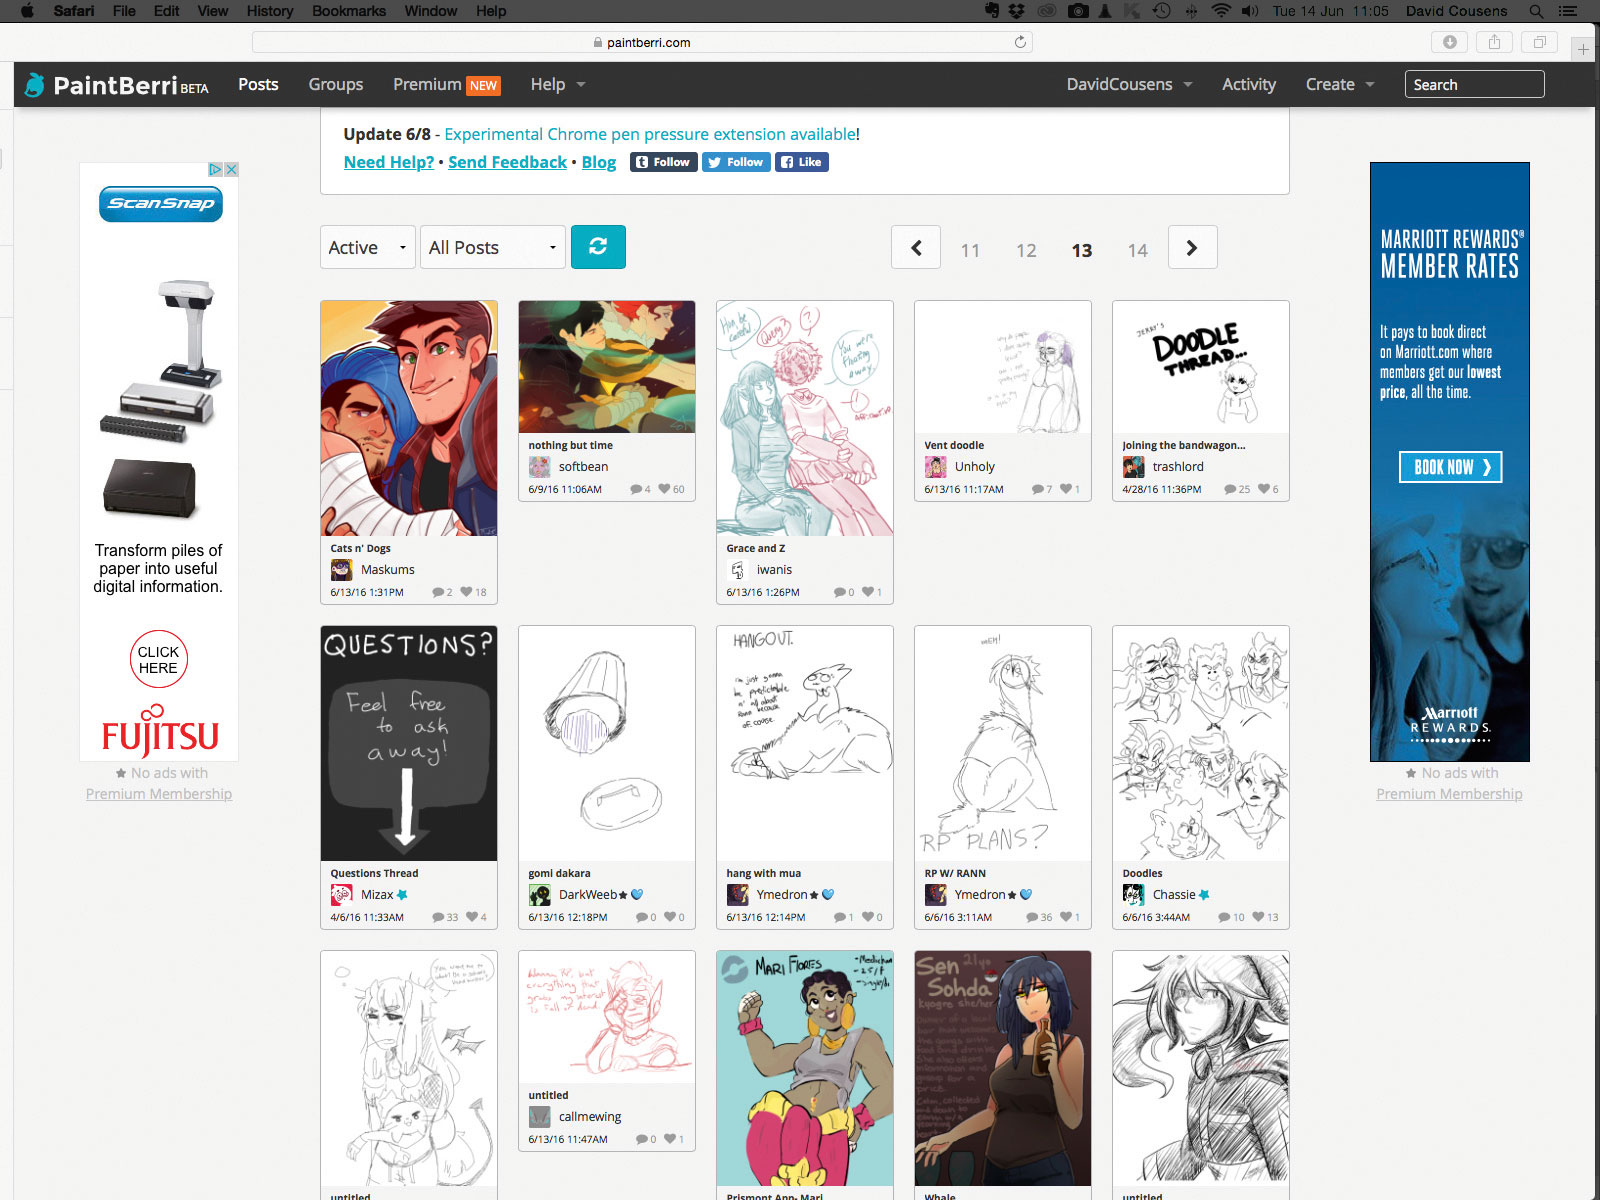The height and width of the screenshot is (1200, 1600).
Task: Open the Active sort dropdown
Action: click(x=368, y=247)
